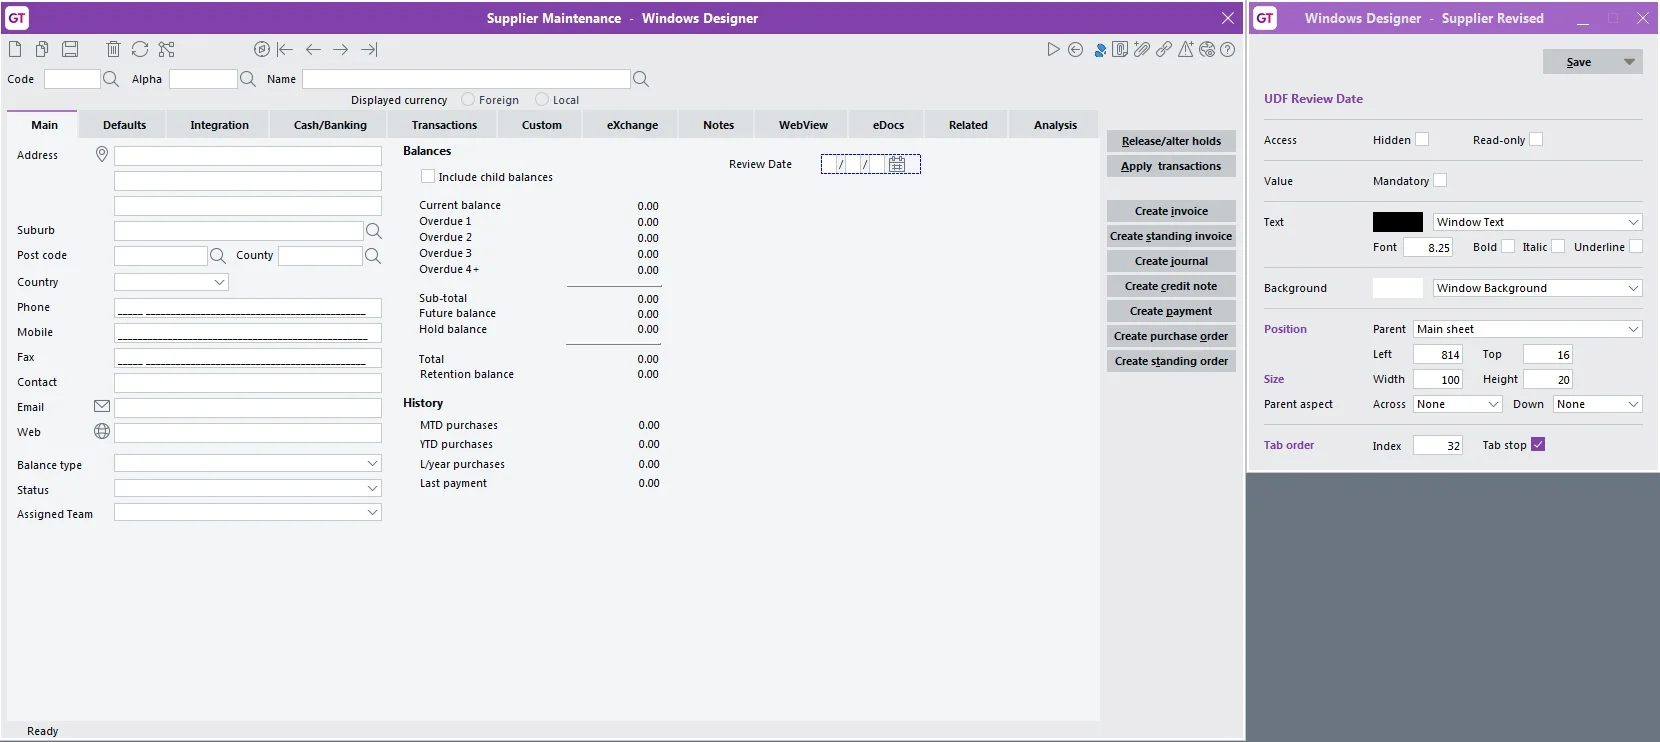Toggle the Bold font checkbox

[1508, 246]
